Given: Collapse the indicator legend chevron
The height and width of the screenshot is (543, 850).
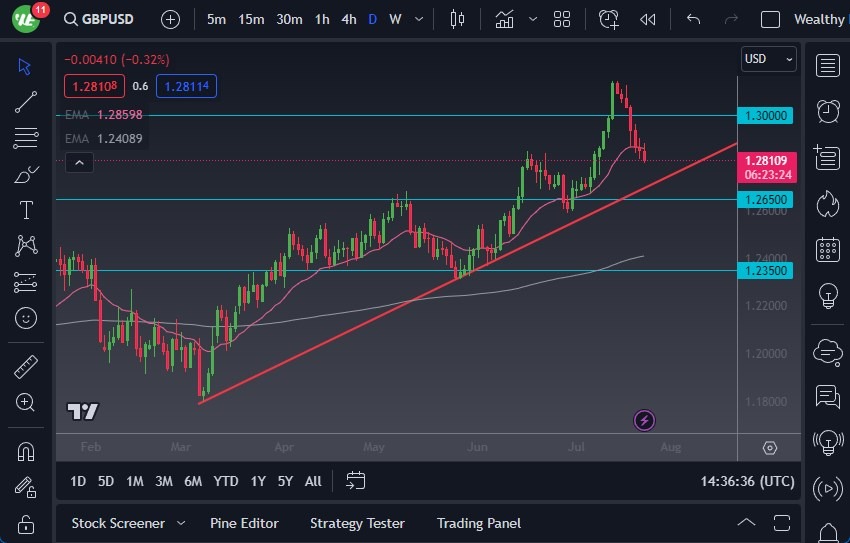Looking at the screenshot, I should coord(80,162).
